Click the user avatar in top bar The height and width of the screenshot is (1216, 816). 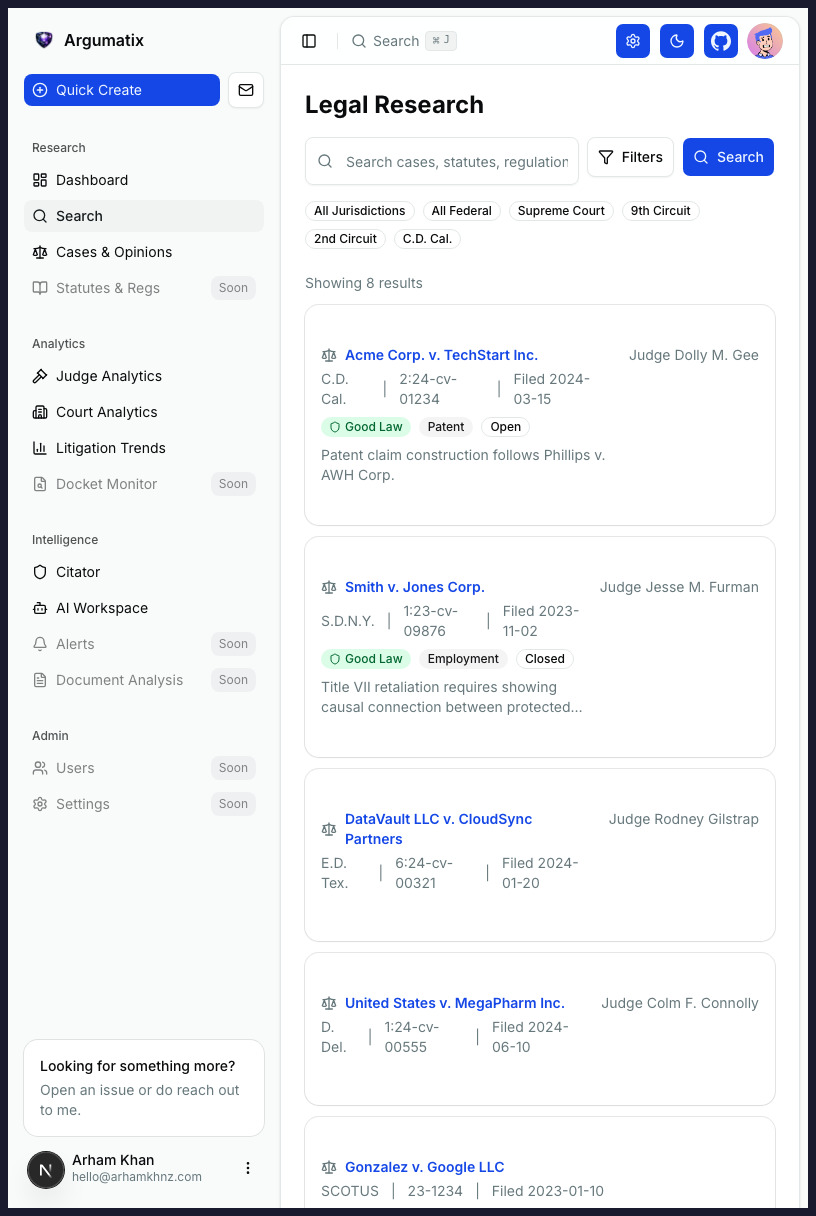click(x=765, y=41)
